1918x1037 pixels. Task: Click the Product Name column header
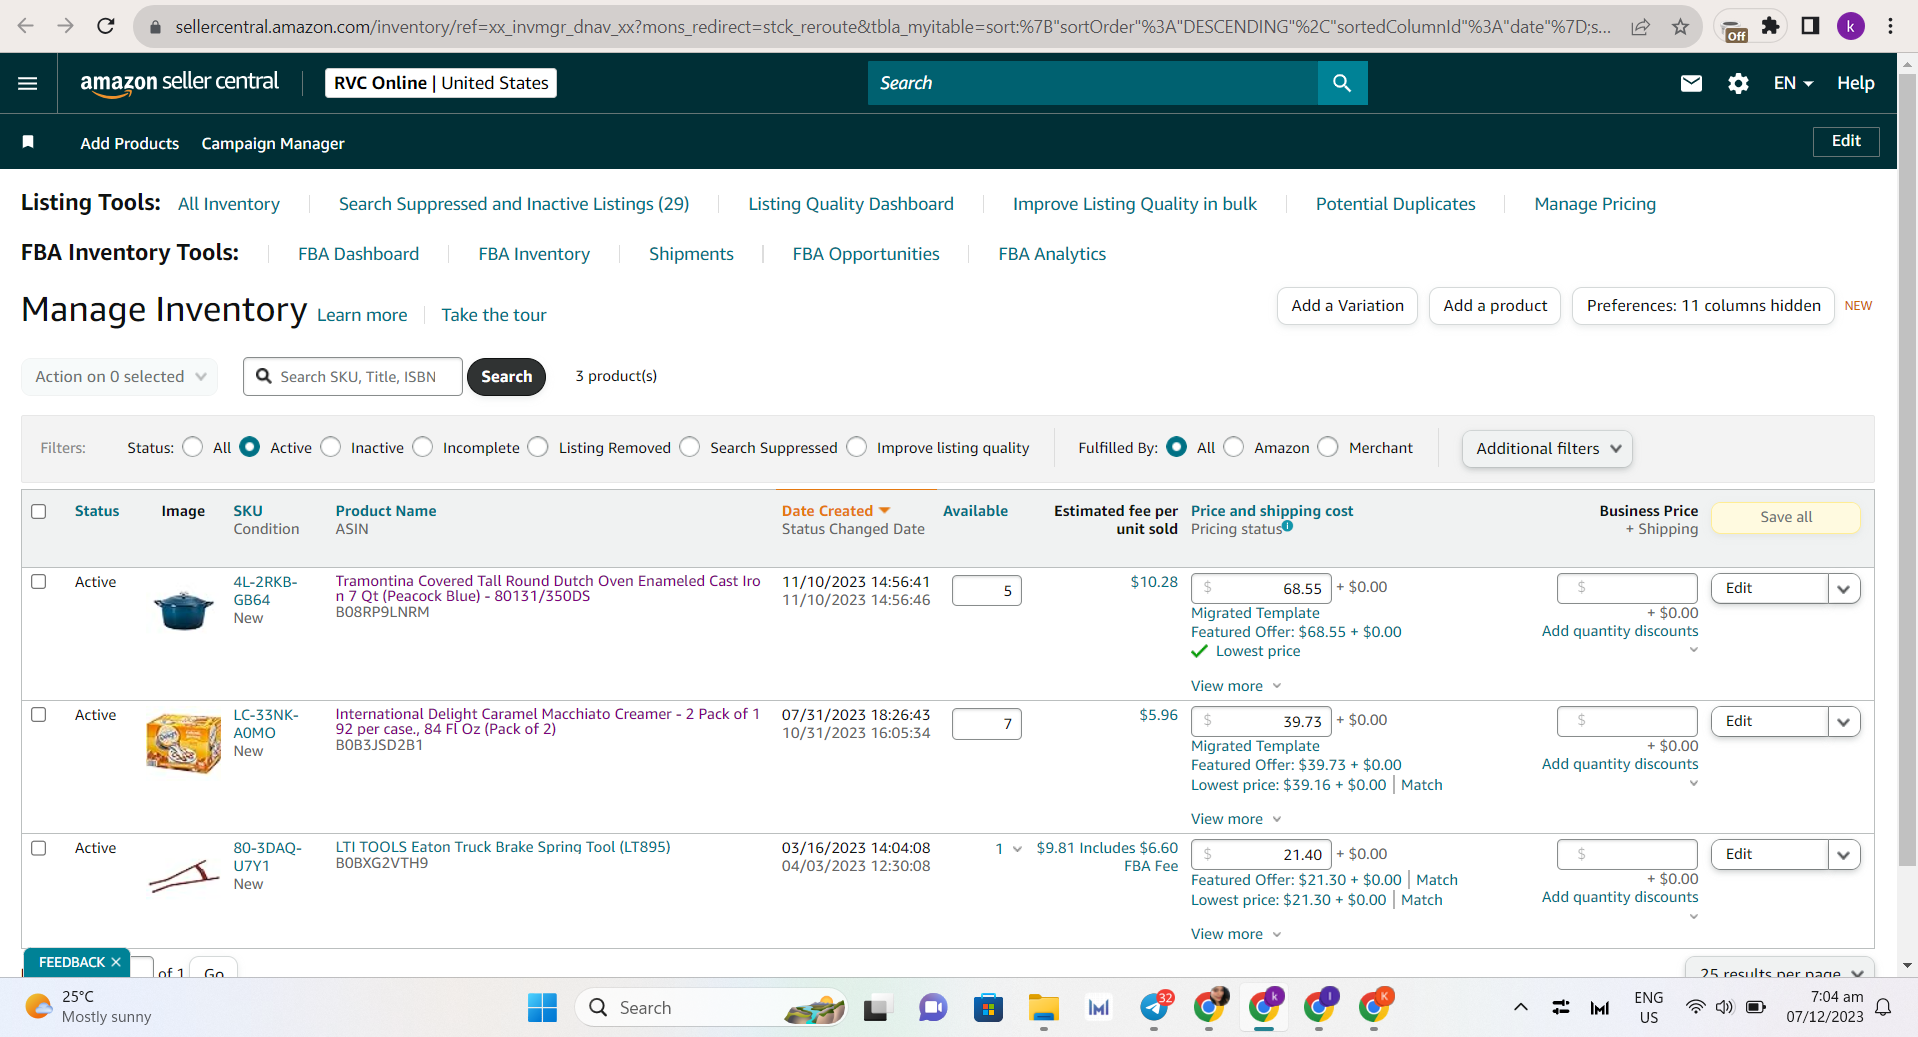click(x=386, y=511)
